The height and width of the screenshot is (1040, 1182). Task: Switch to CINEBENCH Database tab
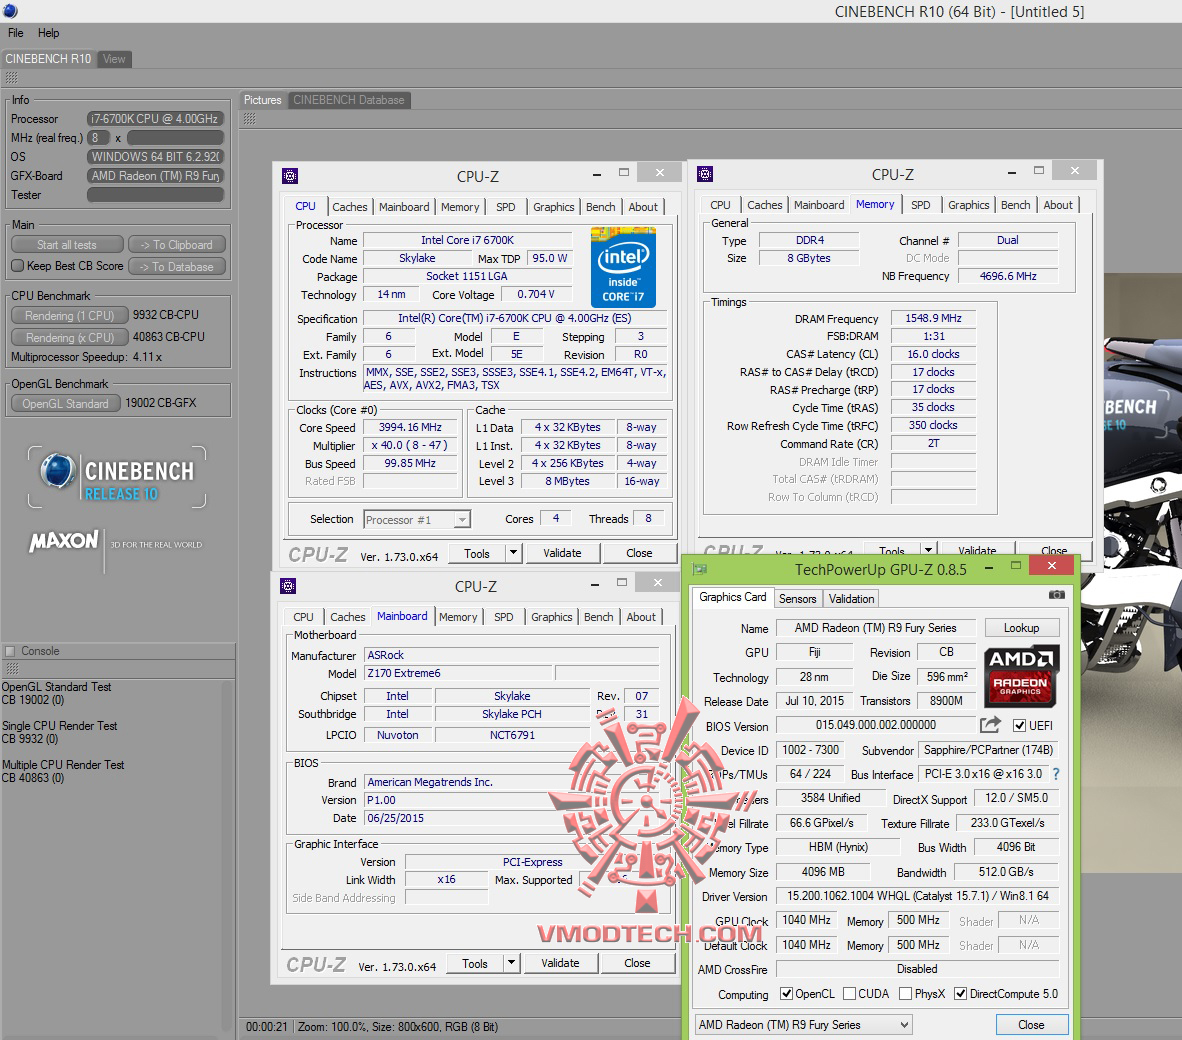[x=349, y=99]
